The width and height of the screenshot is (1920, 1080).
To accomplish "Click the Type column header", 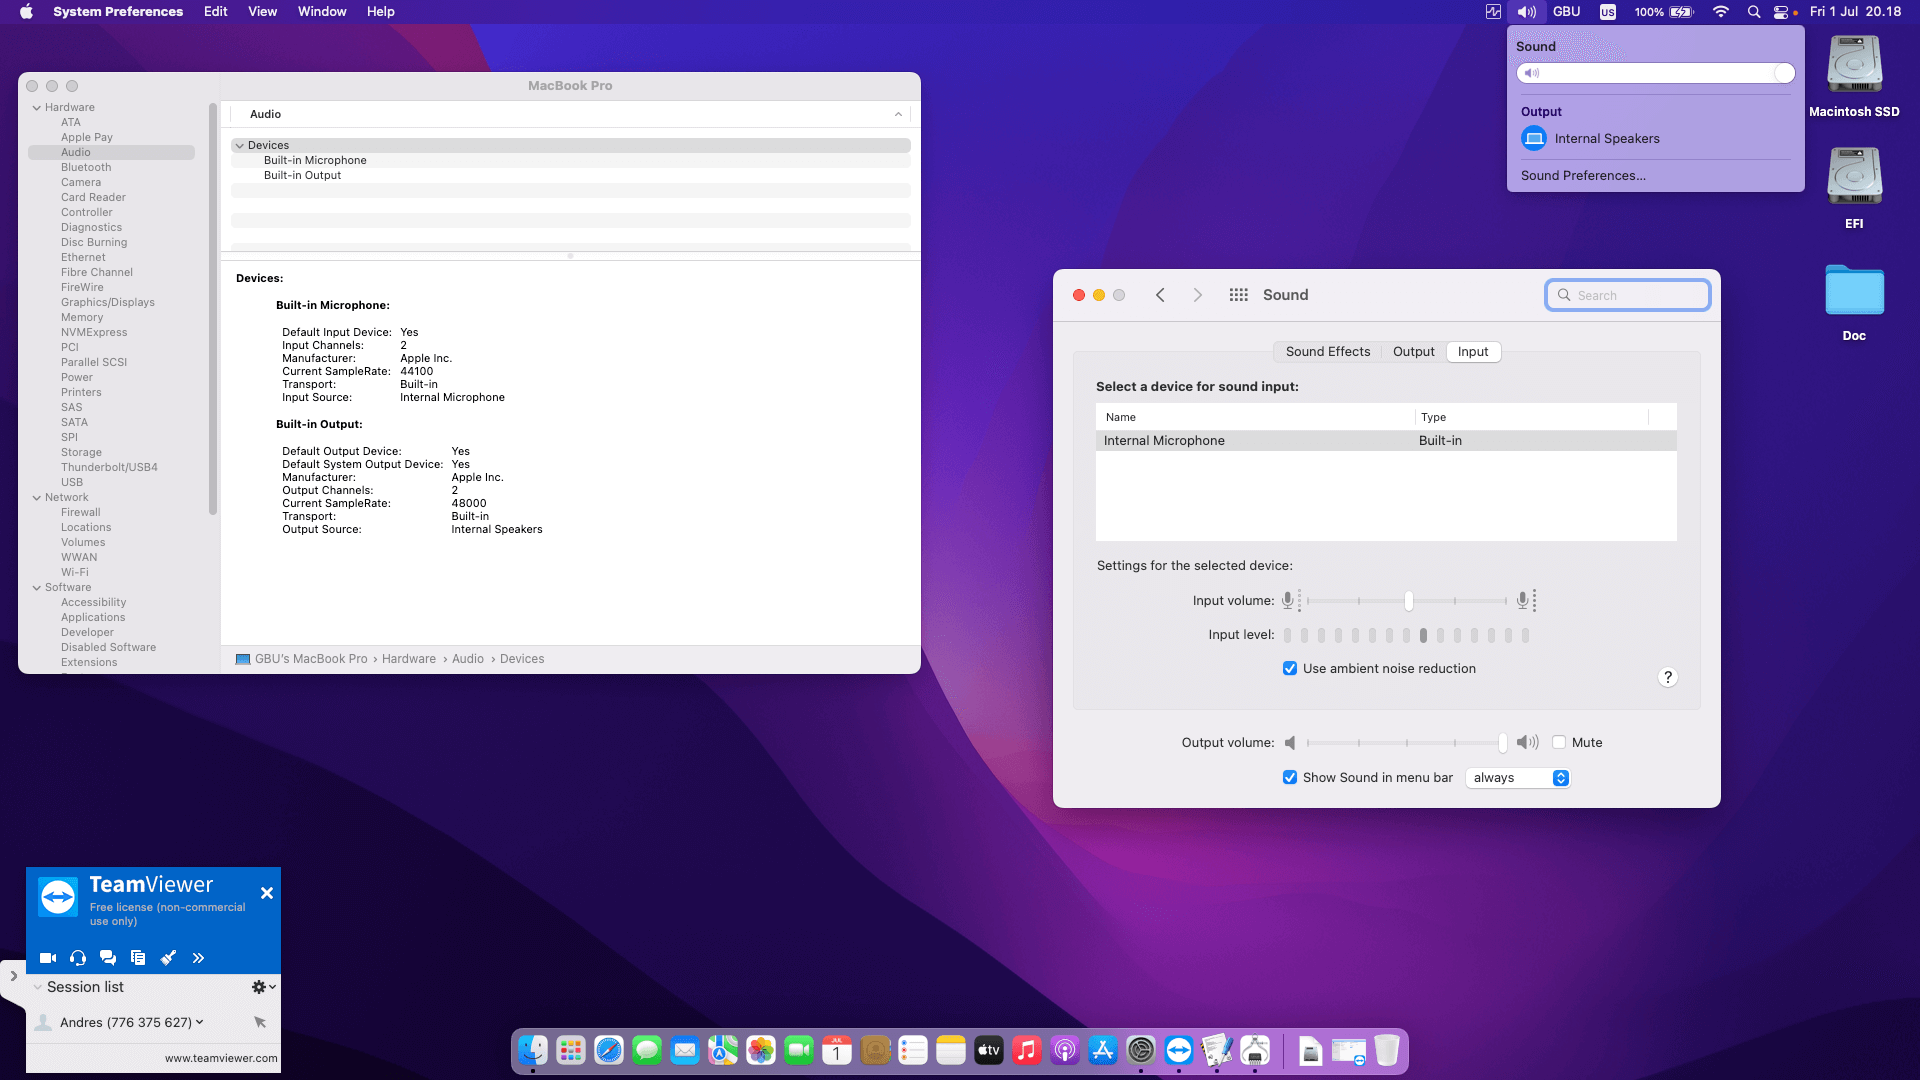I will pos(1532,417).
